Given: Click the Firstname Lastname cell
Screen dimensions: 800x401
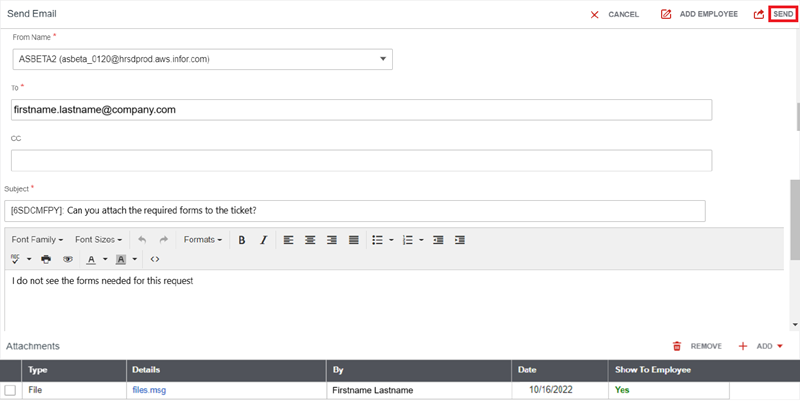Looking at the screenshot, I should tap(419, 390).
